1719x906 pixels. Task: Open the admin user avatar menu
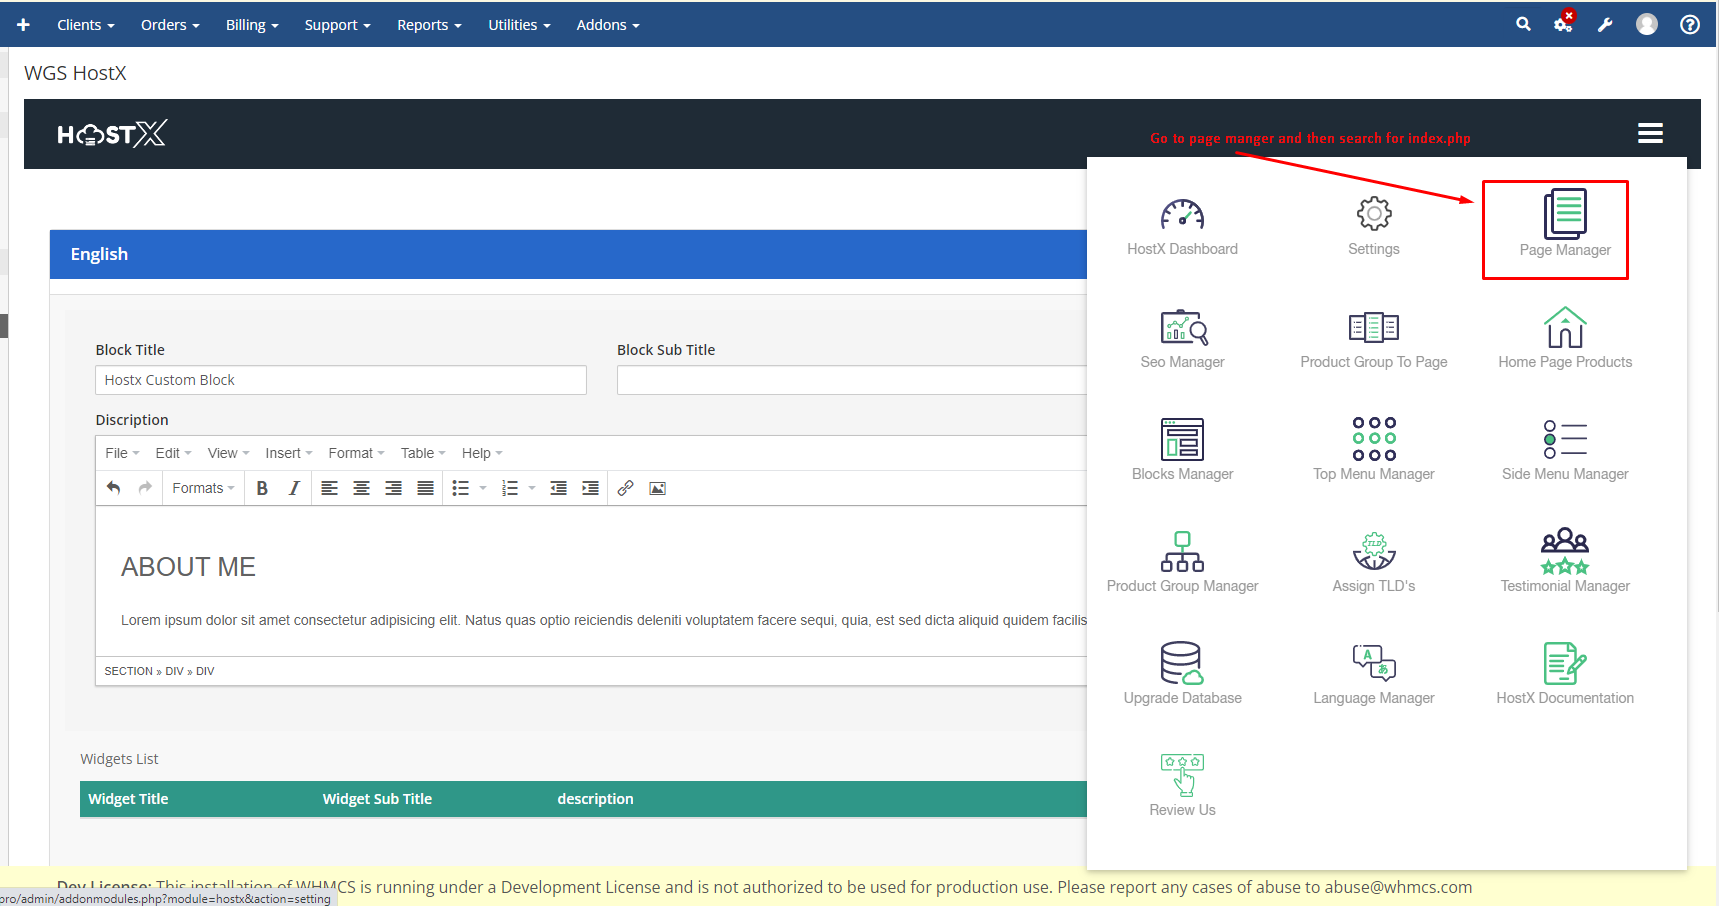1647,24
